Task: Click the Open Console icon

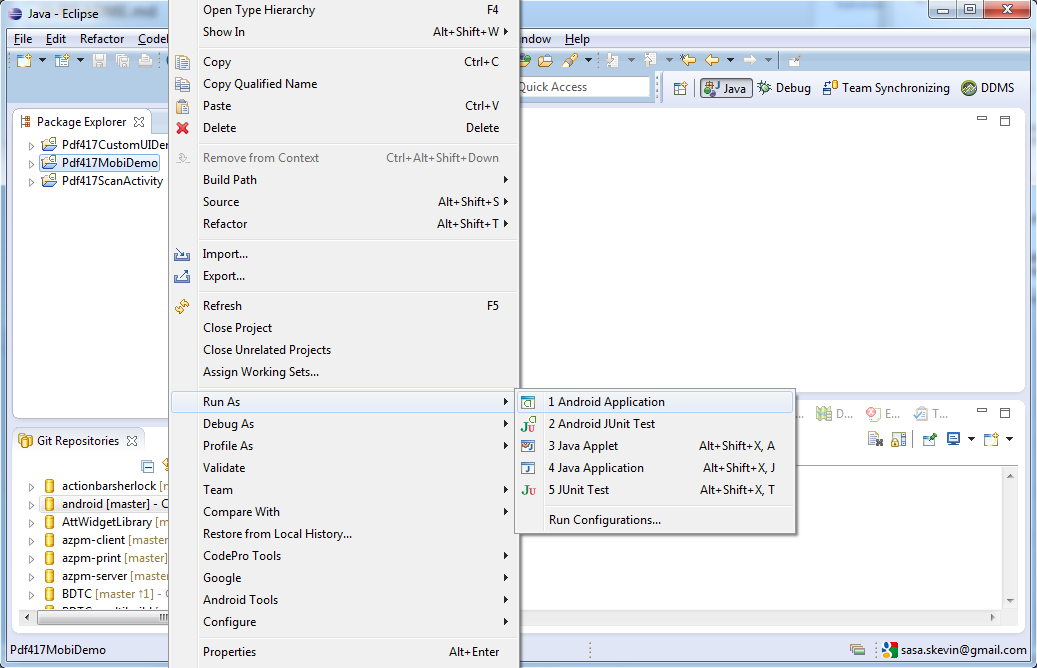Action: click(991, 439)
